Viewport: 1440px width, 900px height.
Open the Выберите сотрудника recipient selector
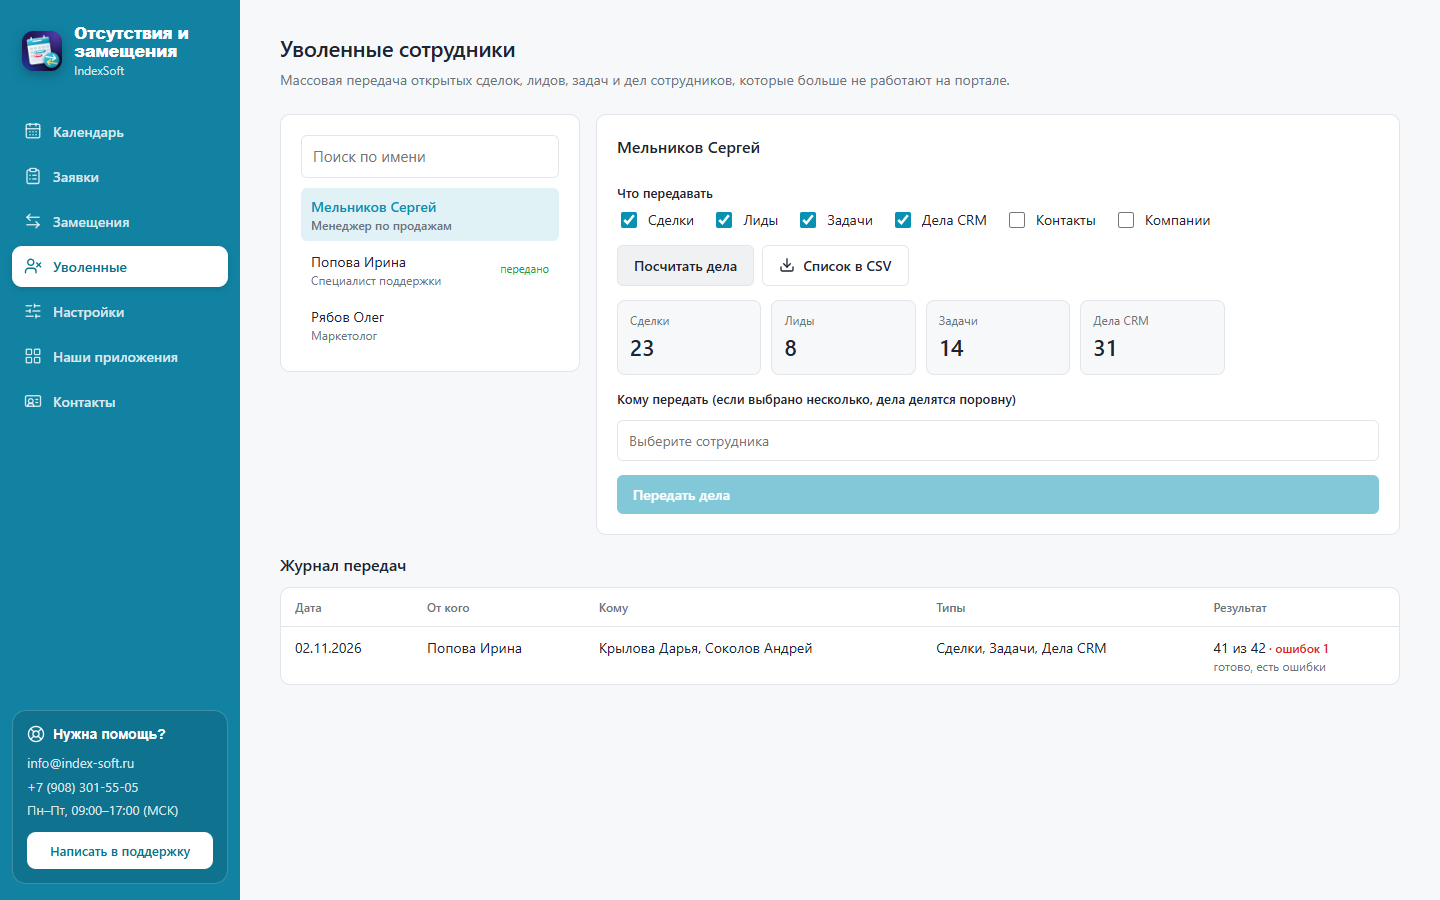click(998, 441)
